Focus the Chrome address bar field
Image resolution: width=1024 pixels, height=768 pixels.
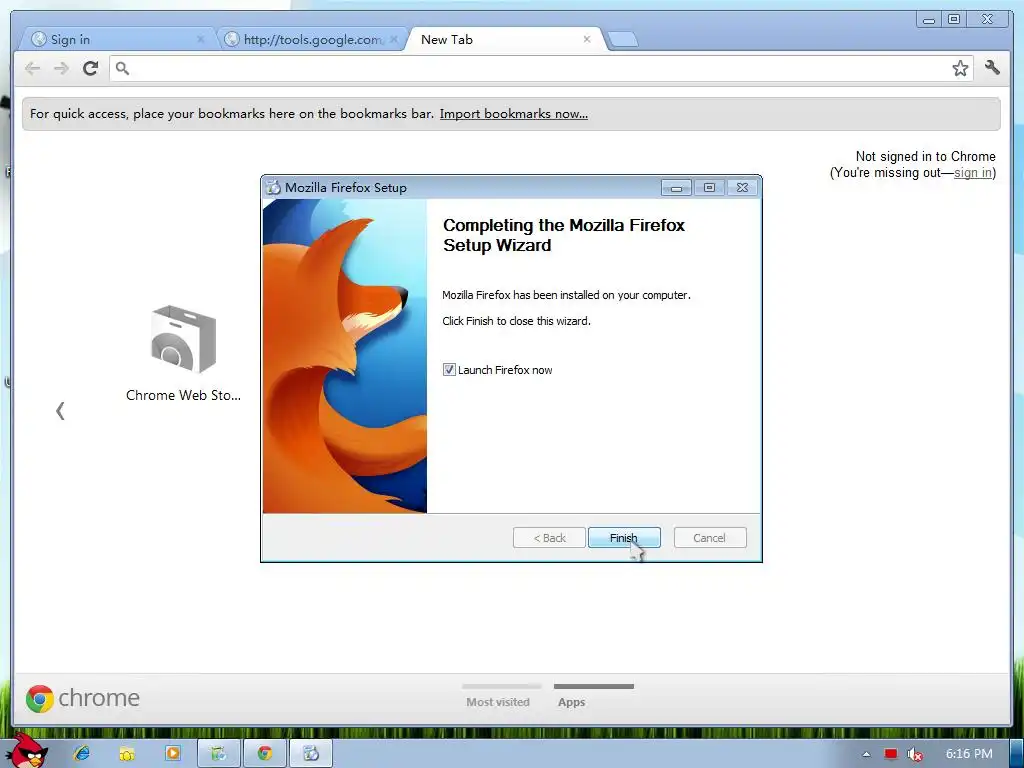click(x=541, y=68)
